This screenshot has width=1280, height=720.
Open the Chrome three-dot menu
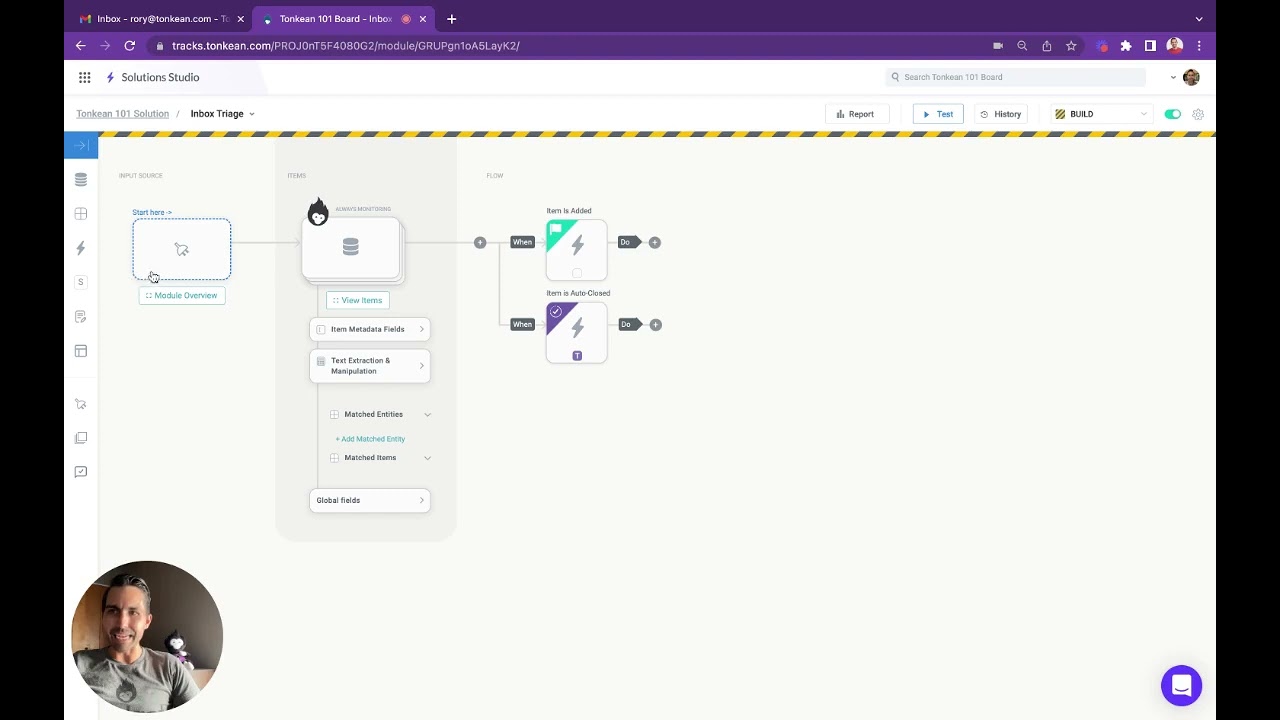pyautogui.click(x=1199, y=45)
